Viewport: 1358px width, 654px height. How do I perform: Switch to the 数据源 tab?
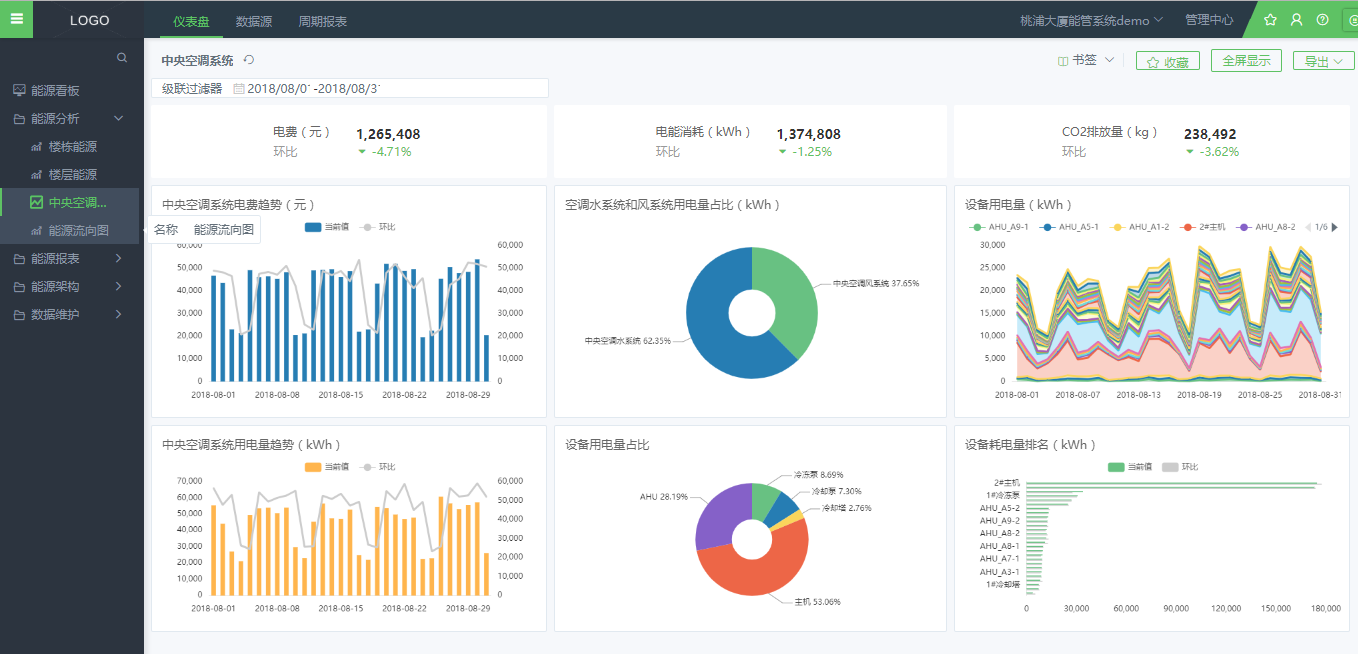[x=254, y=21]
